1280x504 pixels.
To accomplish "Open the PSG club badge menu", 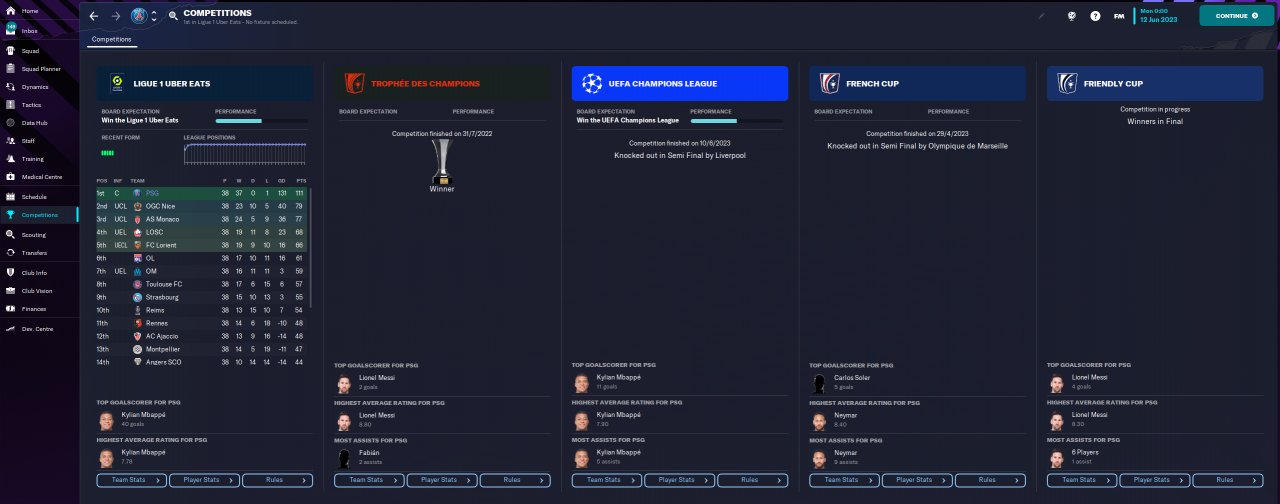I will pos(139,16).
